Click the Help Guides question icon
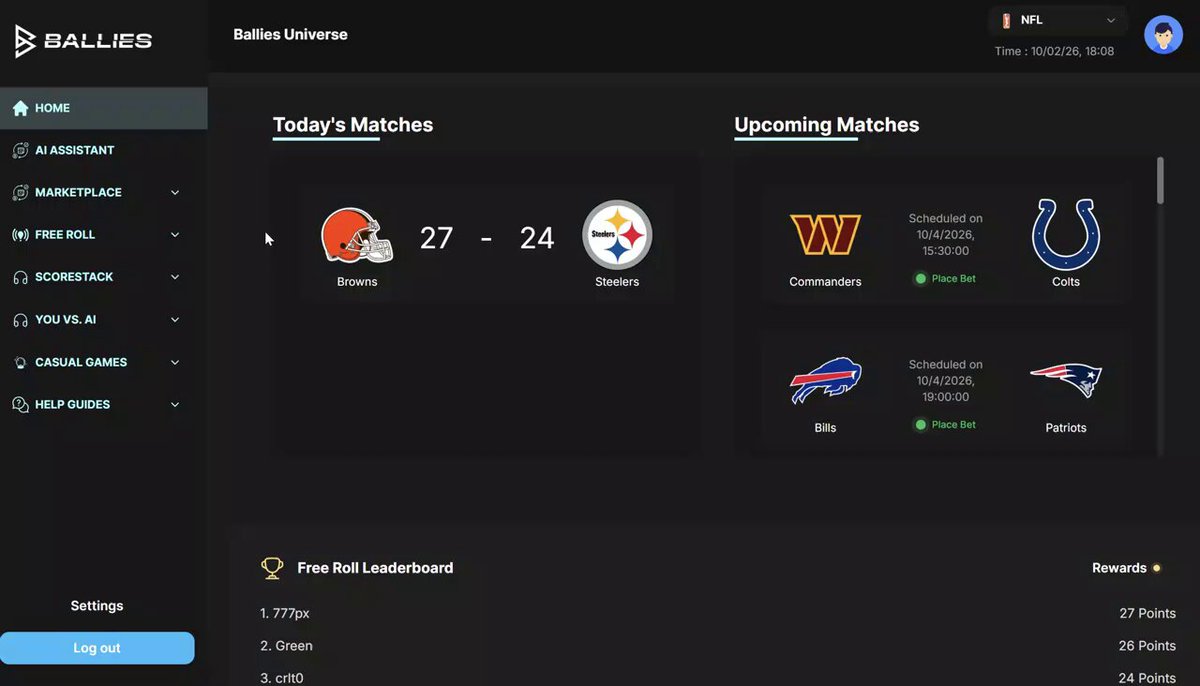The width and height of the screenshot is (1200, 686). tap(20, 405)
